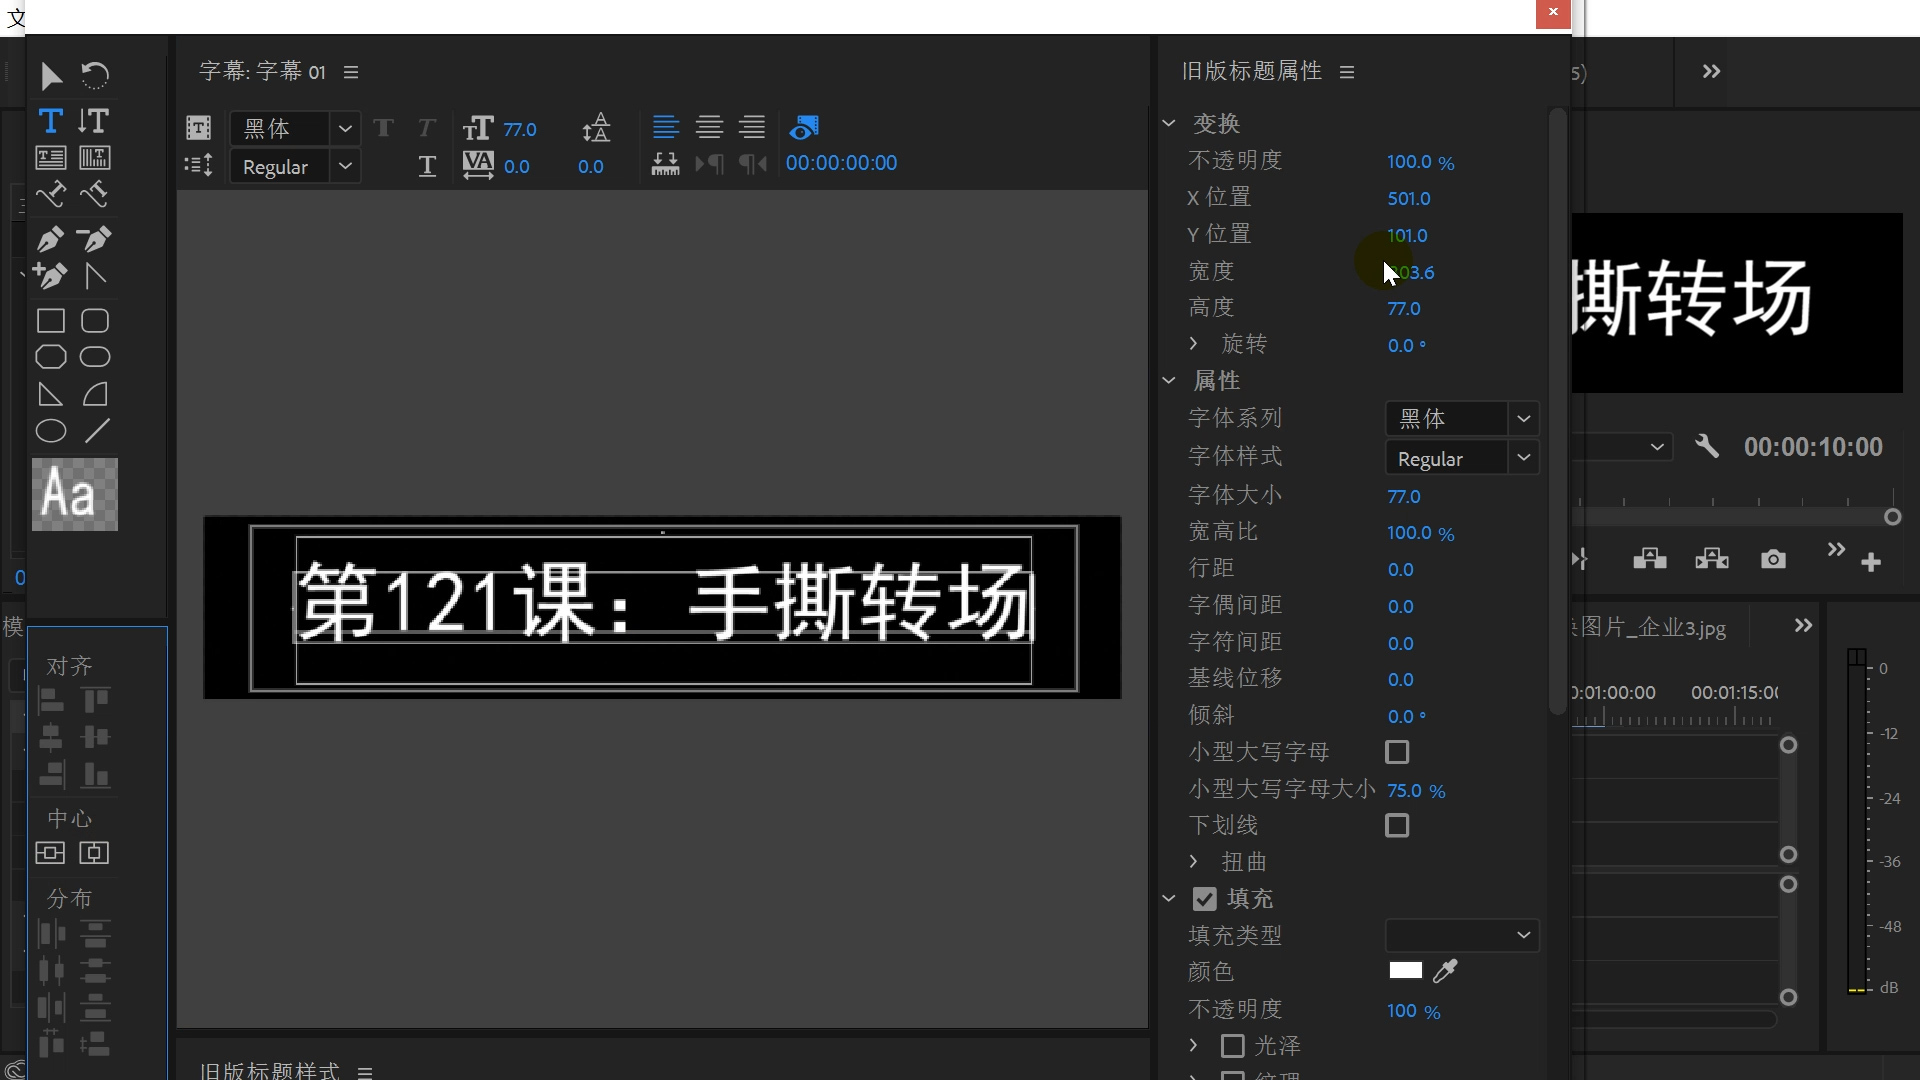Align text left in title toolbar
1920x1080 pixels.
[666, 127]
